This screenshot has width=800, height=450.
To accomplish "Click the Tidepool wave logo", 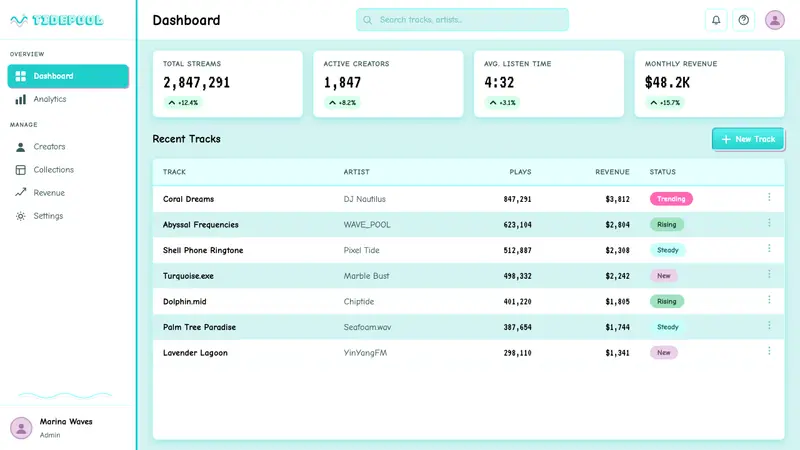I will click(x=19, y=20).
